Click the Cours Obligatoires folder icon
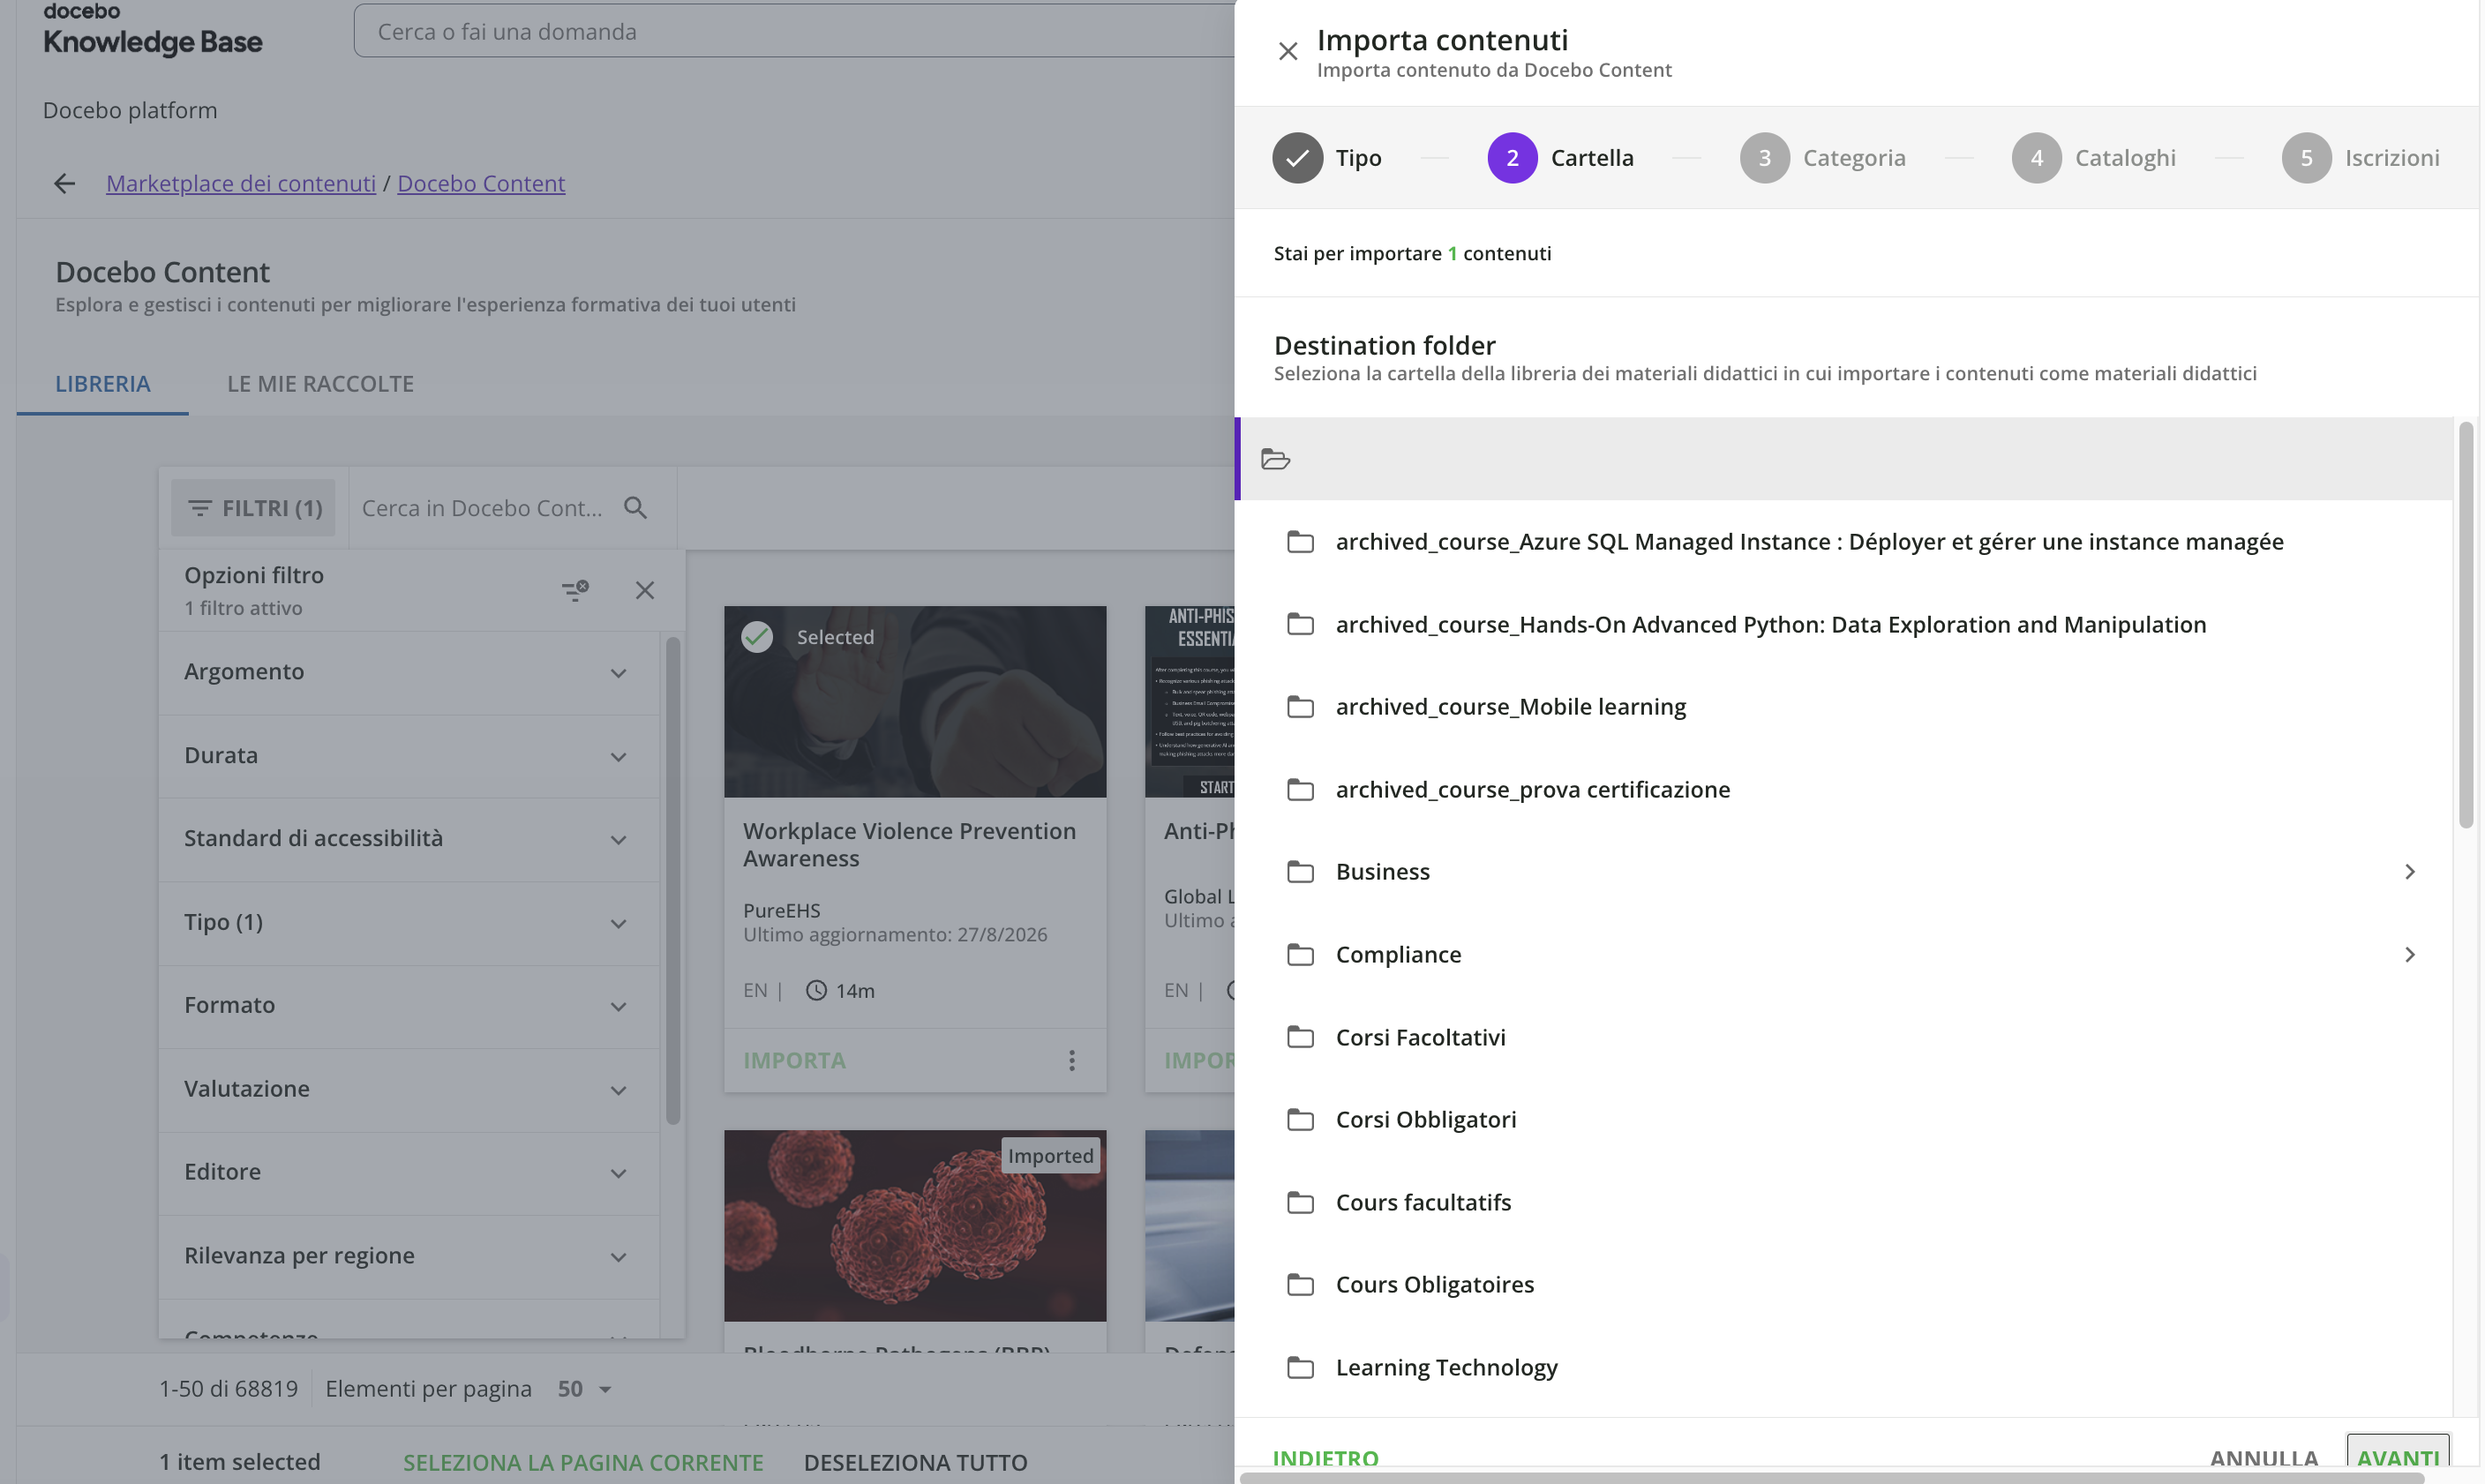Viewport: 2485px width, 1484px height. point(1300,1285)
